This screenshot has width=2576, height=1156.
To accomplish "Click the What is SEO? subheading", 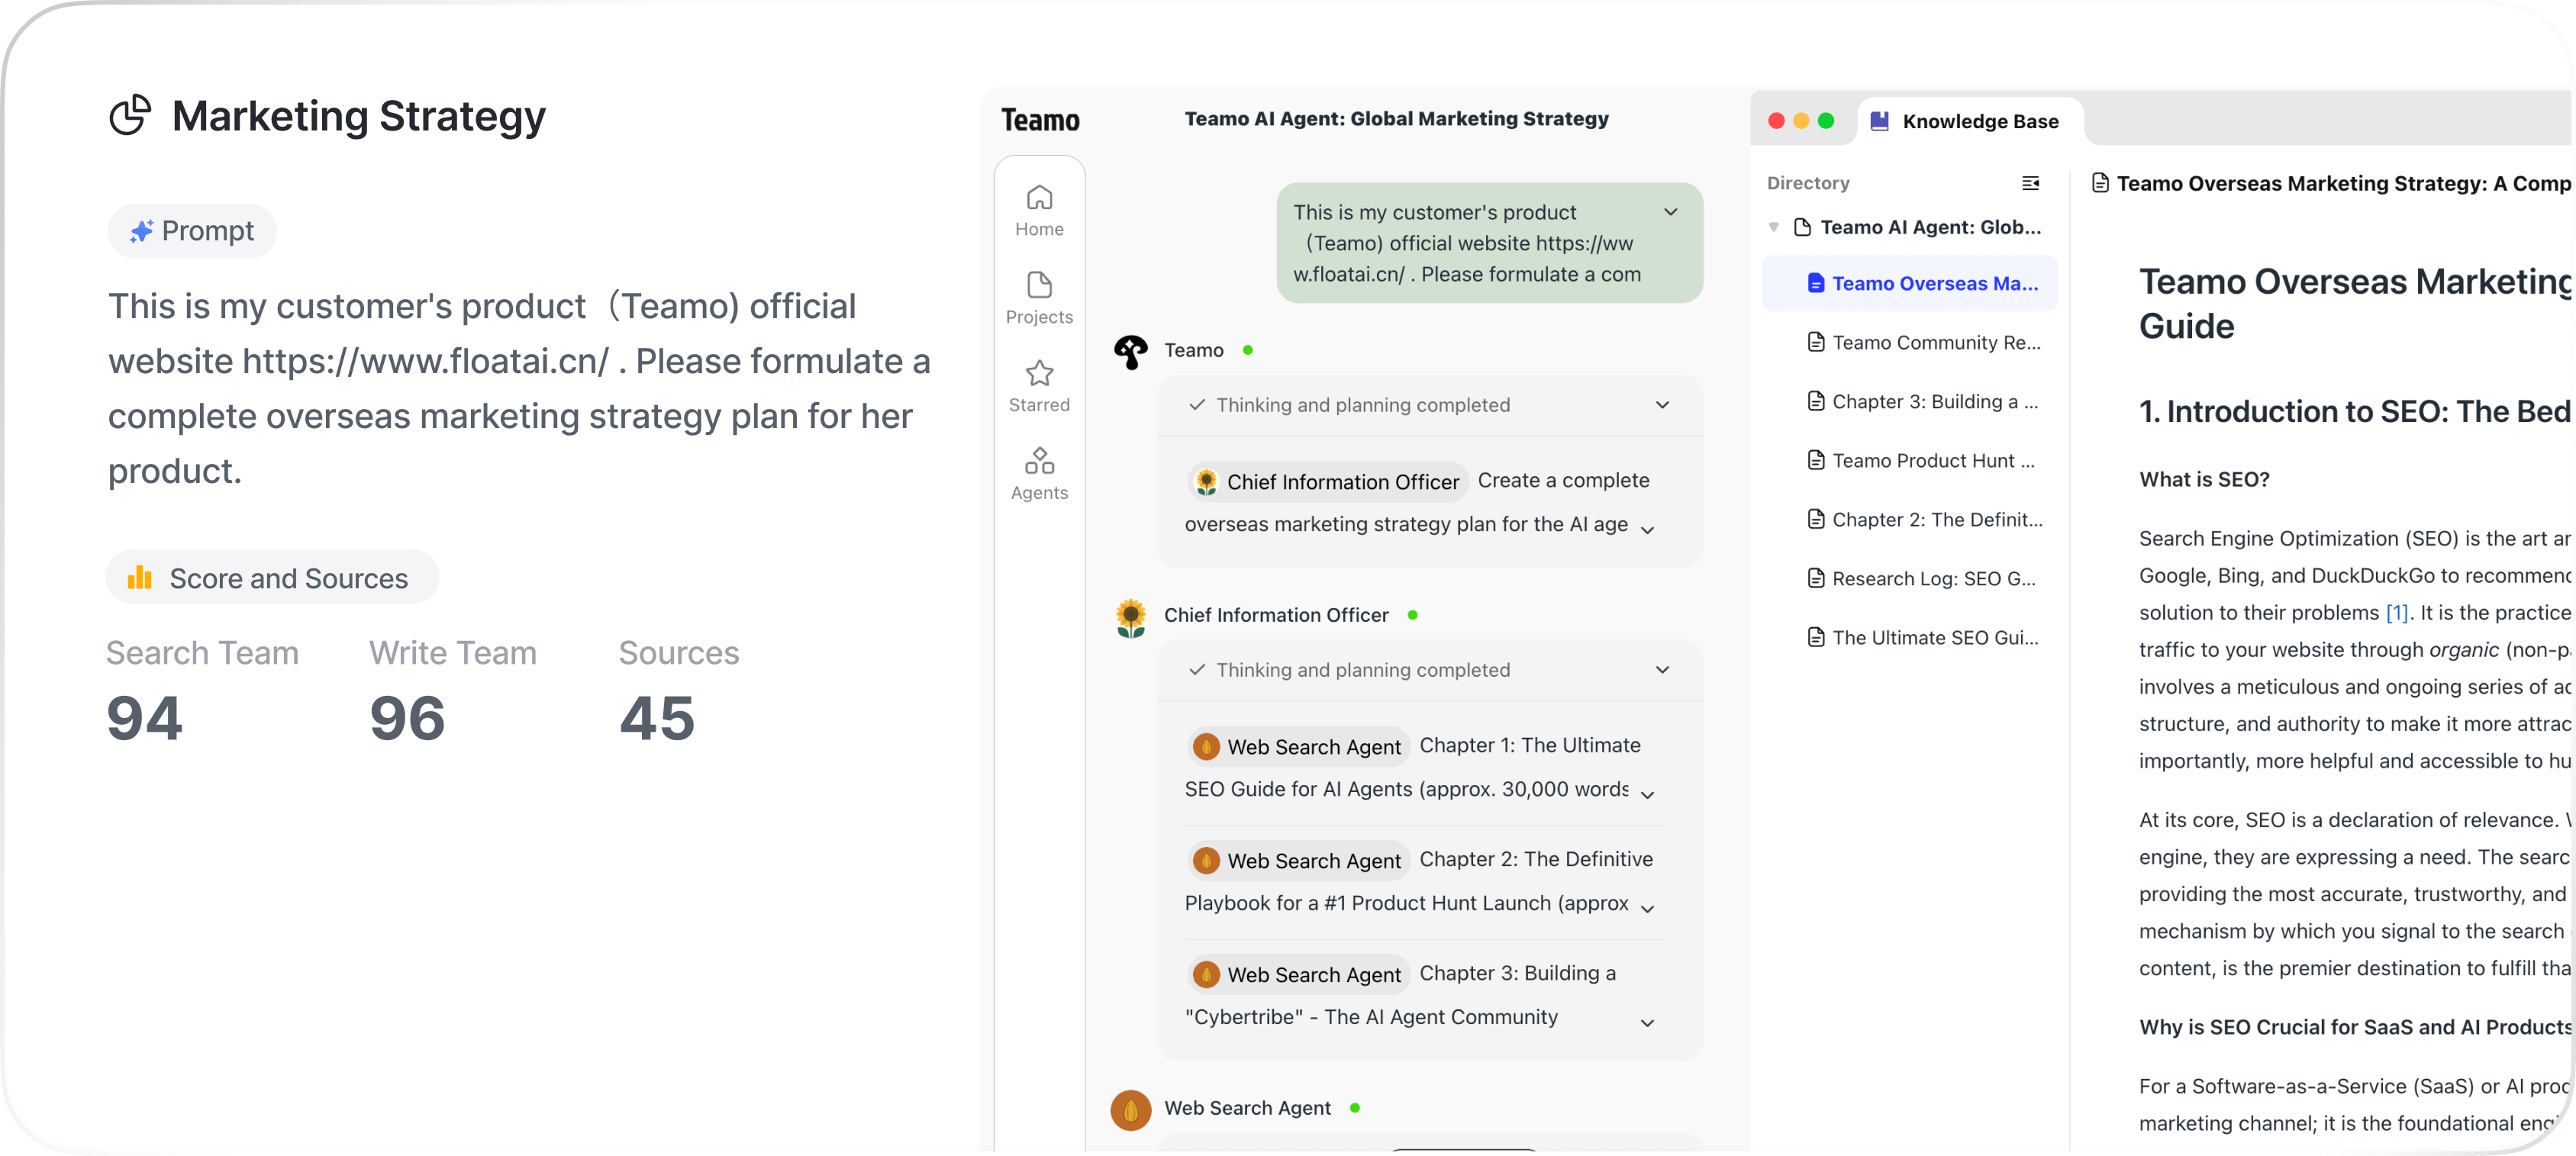I will (2204, 480).
